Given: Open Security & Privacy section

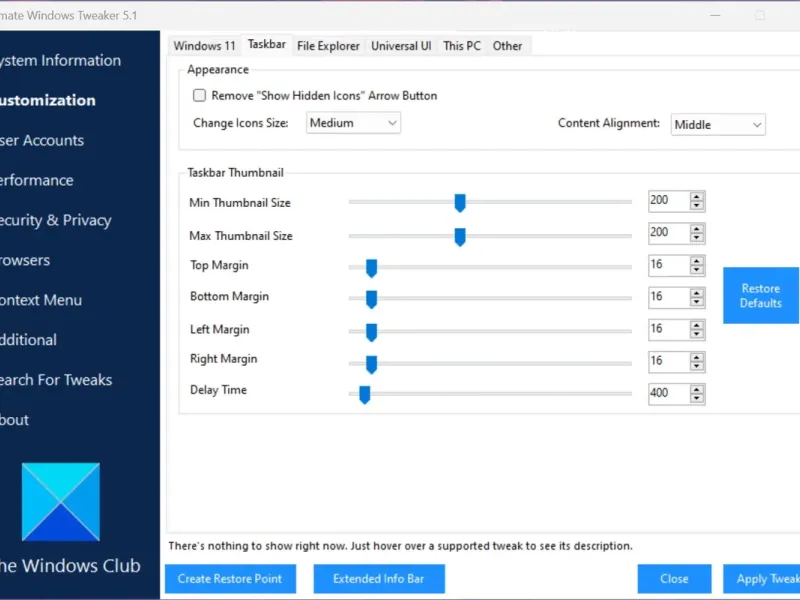Looking at the screenshot, I should [56, 220].
